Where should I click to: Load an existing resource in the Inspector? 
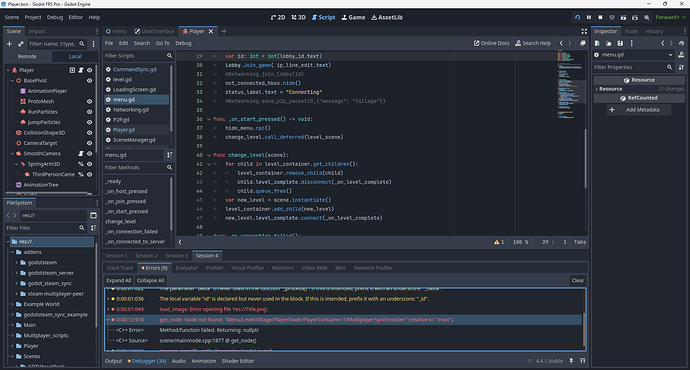(609, 43)
